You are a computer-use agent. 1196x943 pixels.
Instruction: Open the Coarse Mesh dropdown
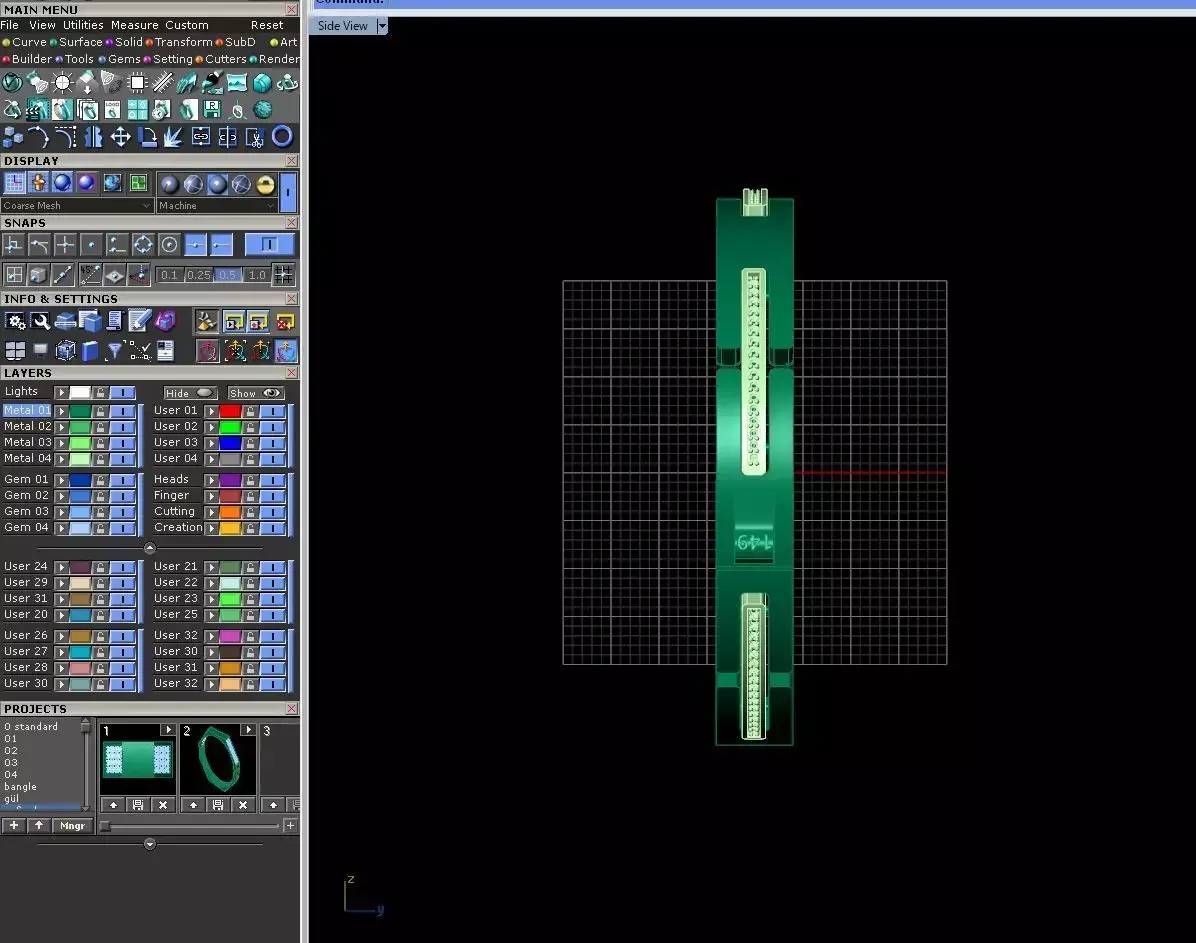click(76, 206)
